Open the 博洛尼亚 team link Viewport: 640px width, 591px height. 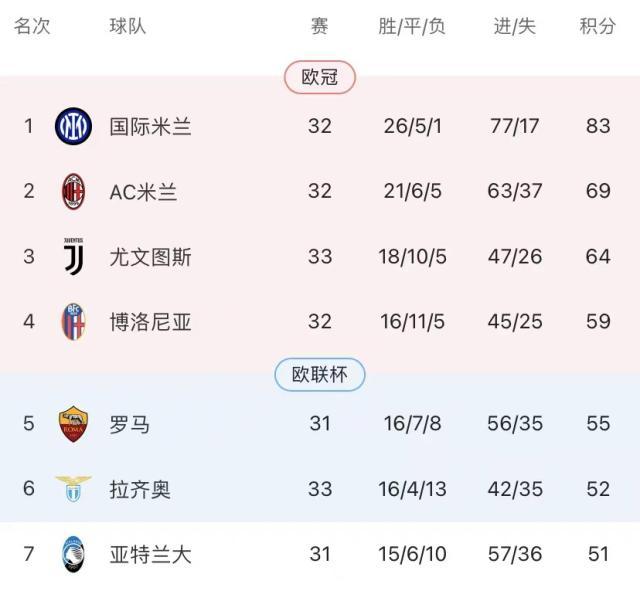(x=150, y=322)
